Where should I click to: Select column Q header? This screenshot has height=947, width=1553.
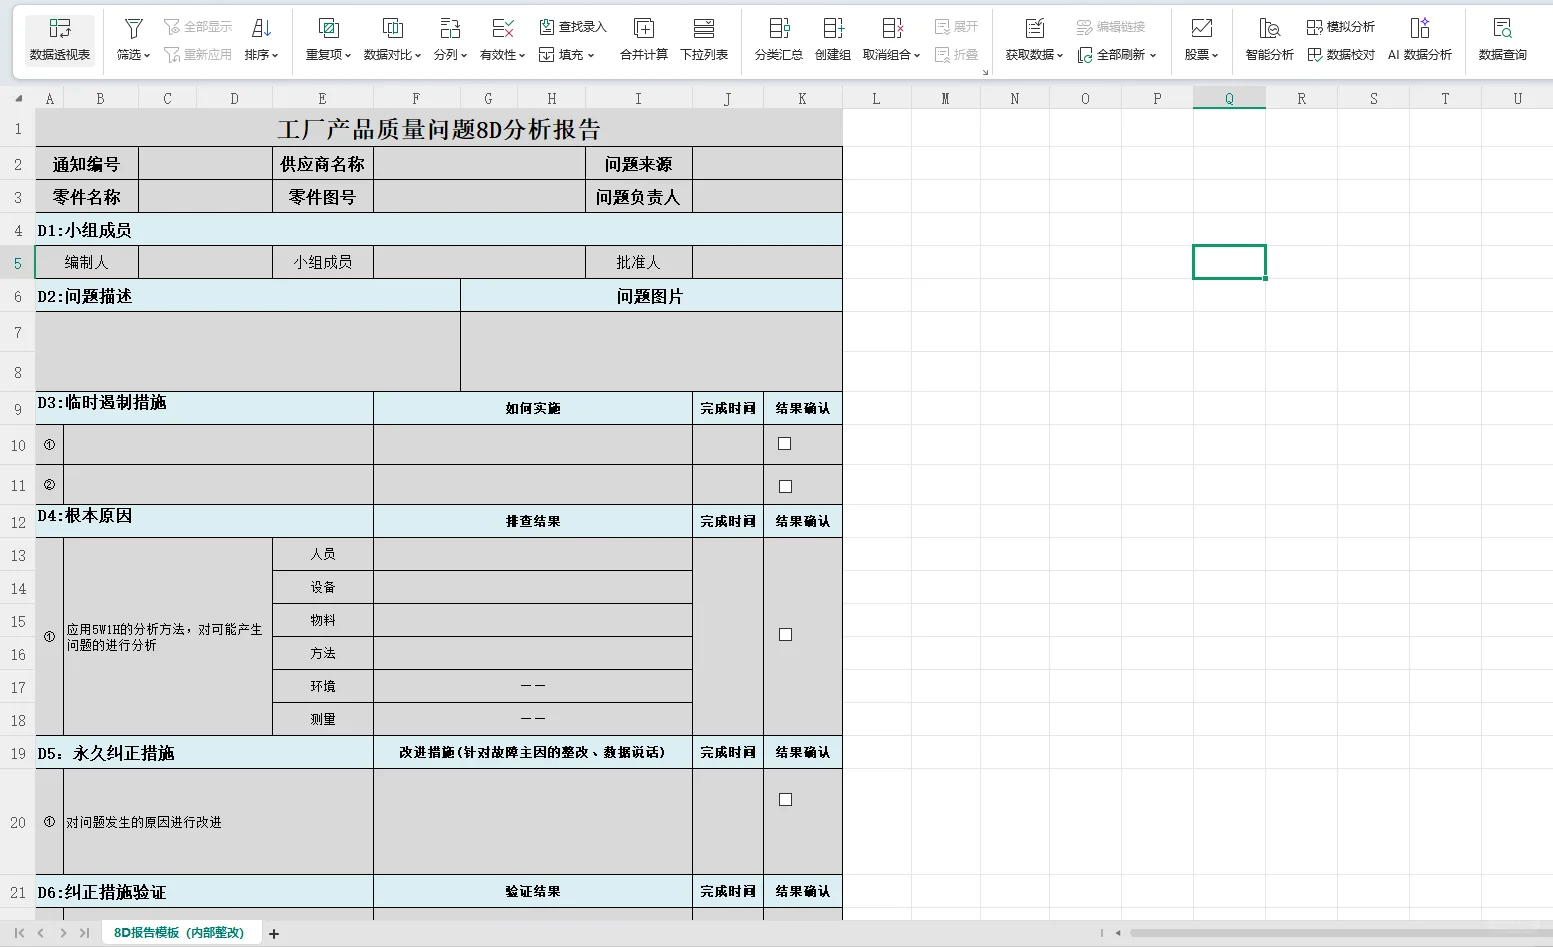[x=1229, y=98]
